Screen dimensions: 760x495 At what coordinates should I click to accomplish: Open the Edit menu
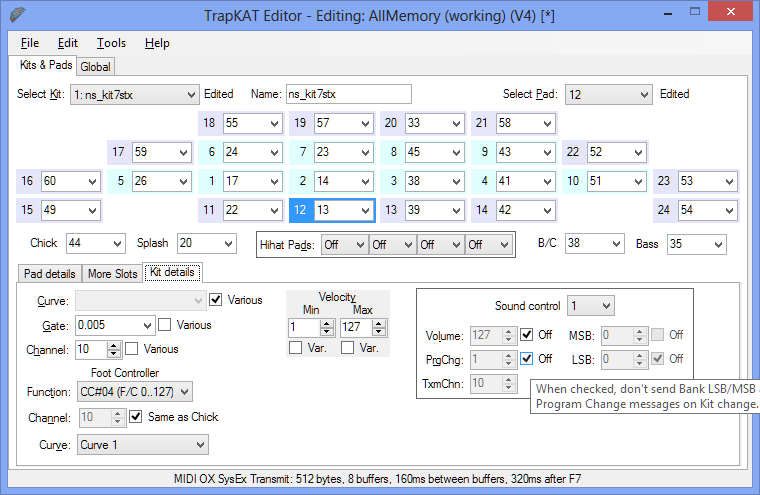click(x=67, y=43)
